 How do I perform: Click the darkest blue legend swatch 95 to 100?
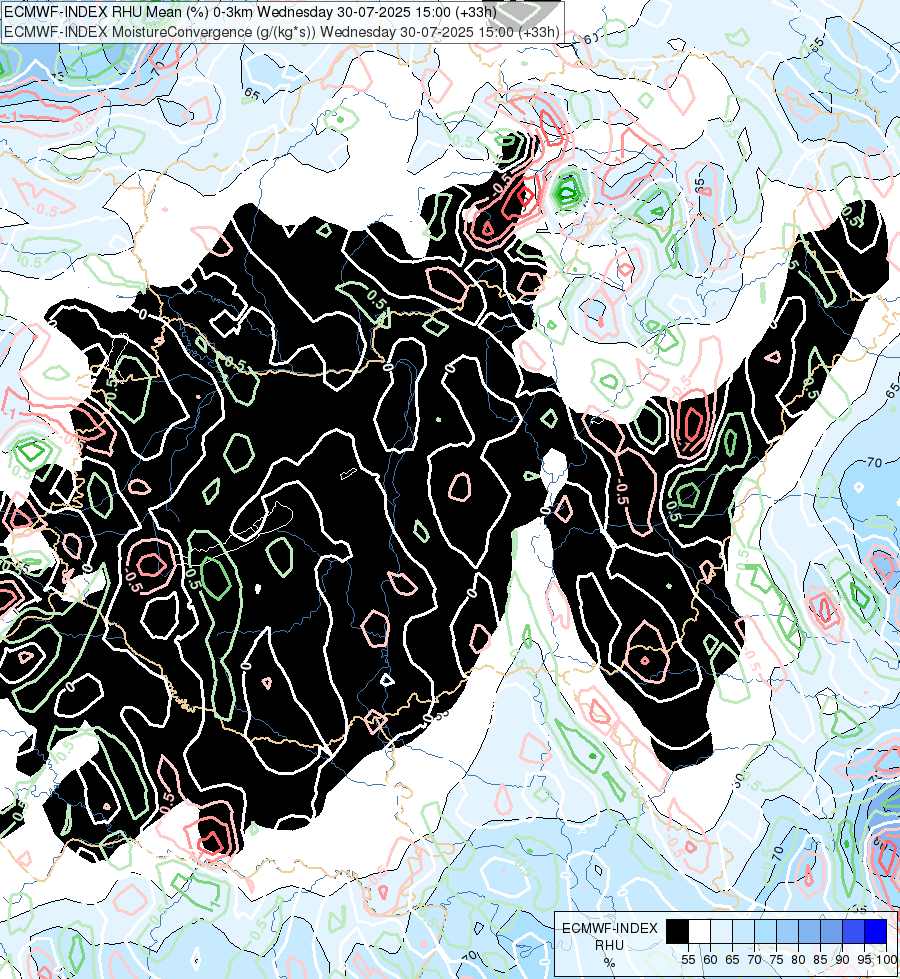(x=875, y=931)
